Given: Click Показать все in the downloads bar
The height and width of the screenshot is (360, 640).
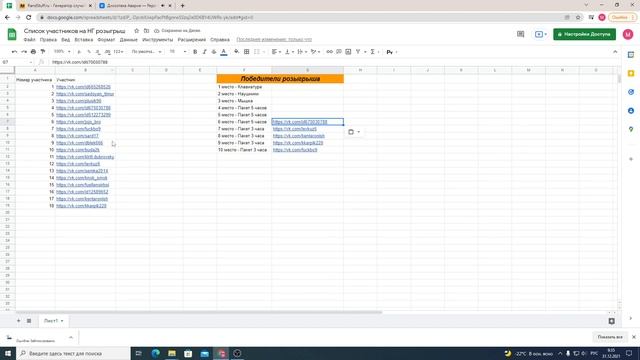Looking at the screenshot, I should pos(610,337).
